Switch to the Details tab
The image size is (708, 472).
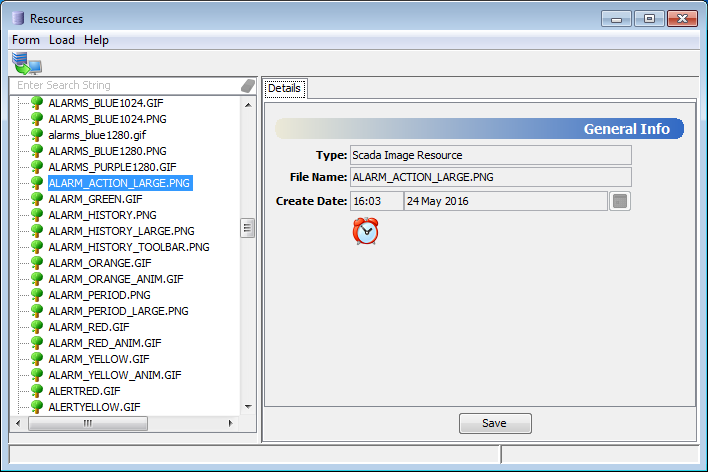284,88
